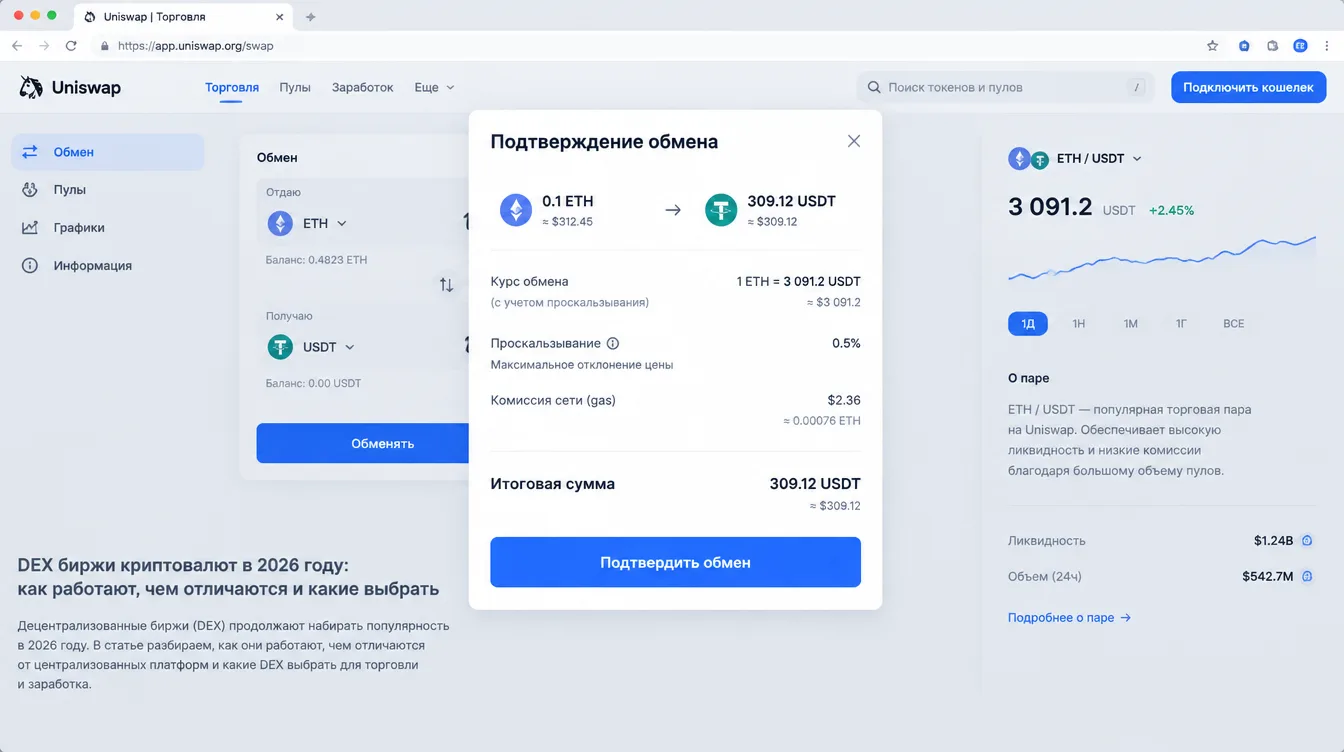
Task: Flip tokens with the swap direction arrows
Action: [x=446, y=285]
